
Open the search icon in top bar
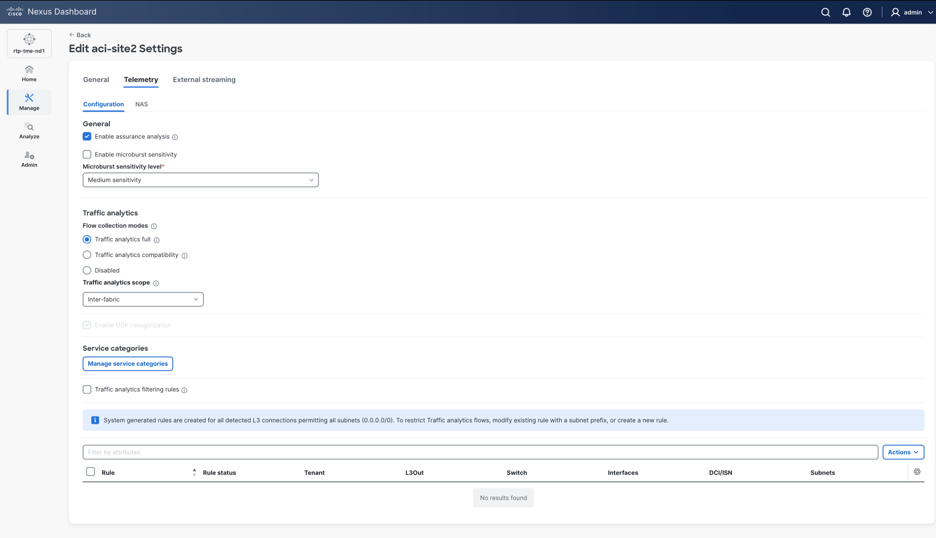click(826, 12)
